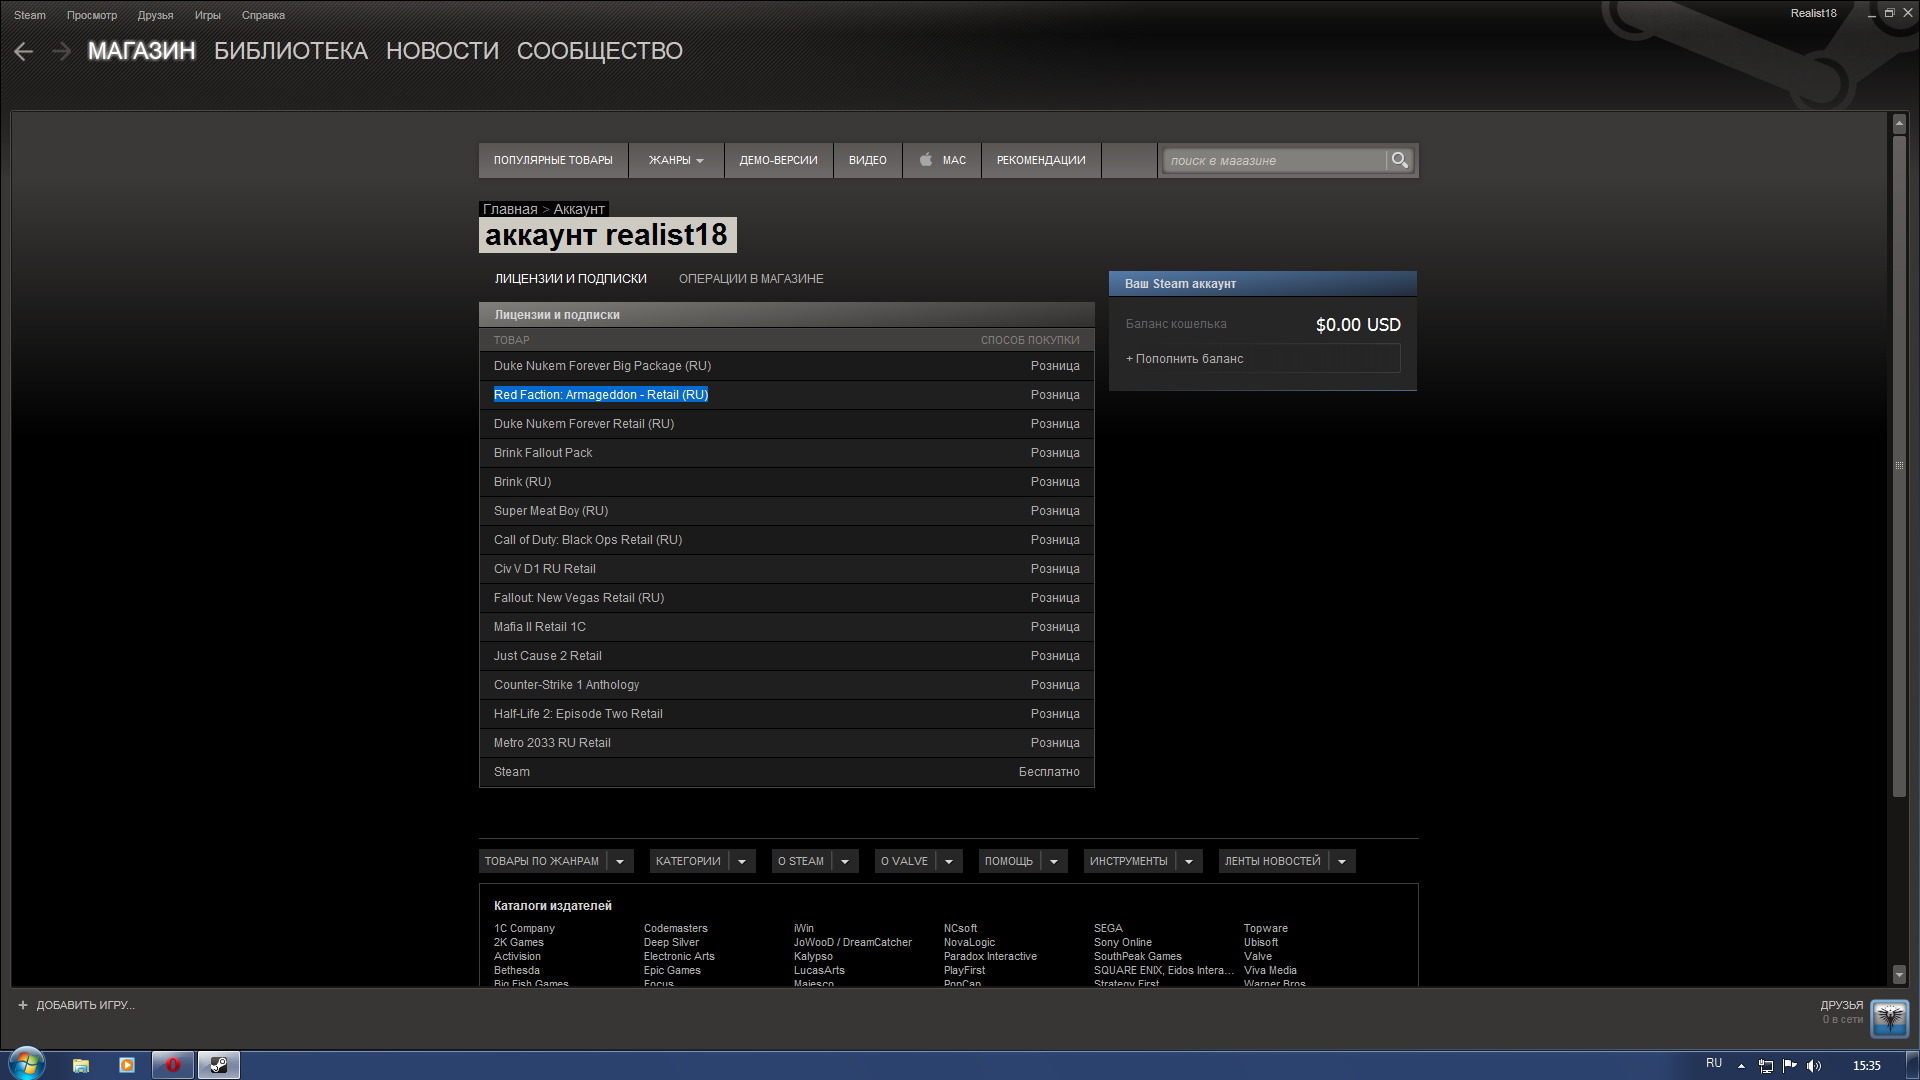Expand the Жанры dropdown
Screen dimensions: 1920x1080
click(x=676, y=160)
